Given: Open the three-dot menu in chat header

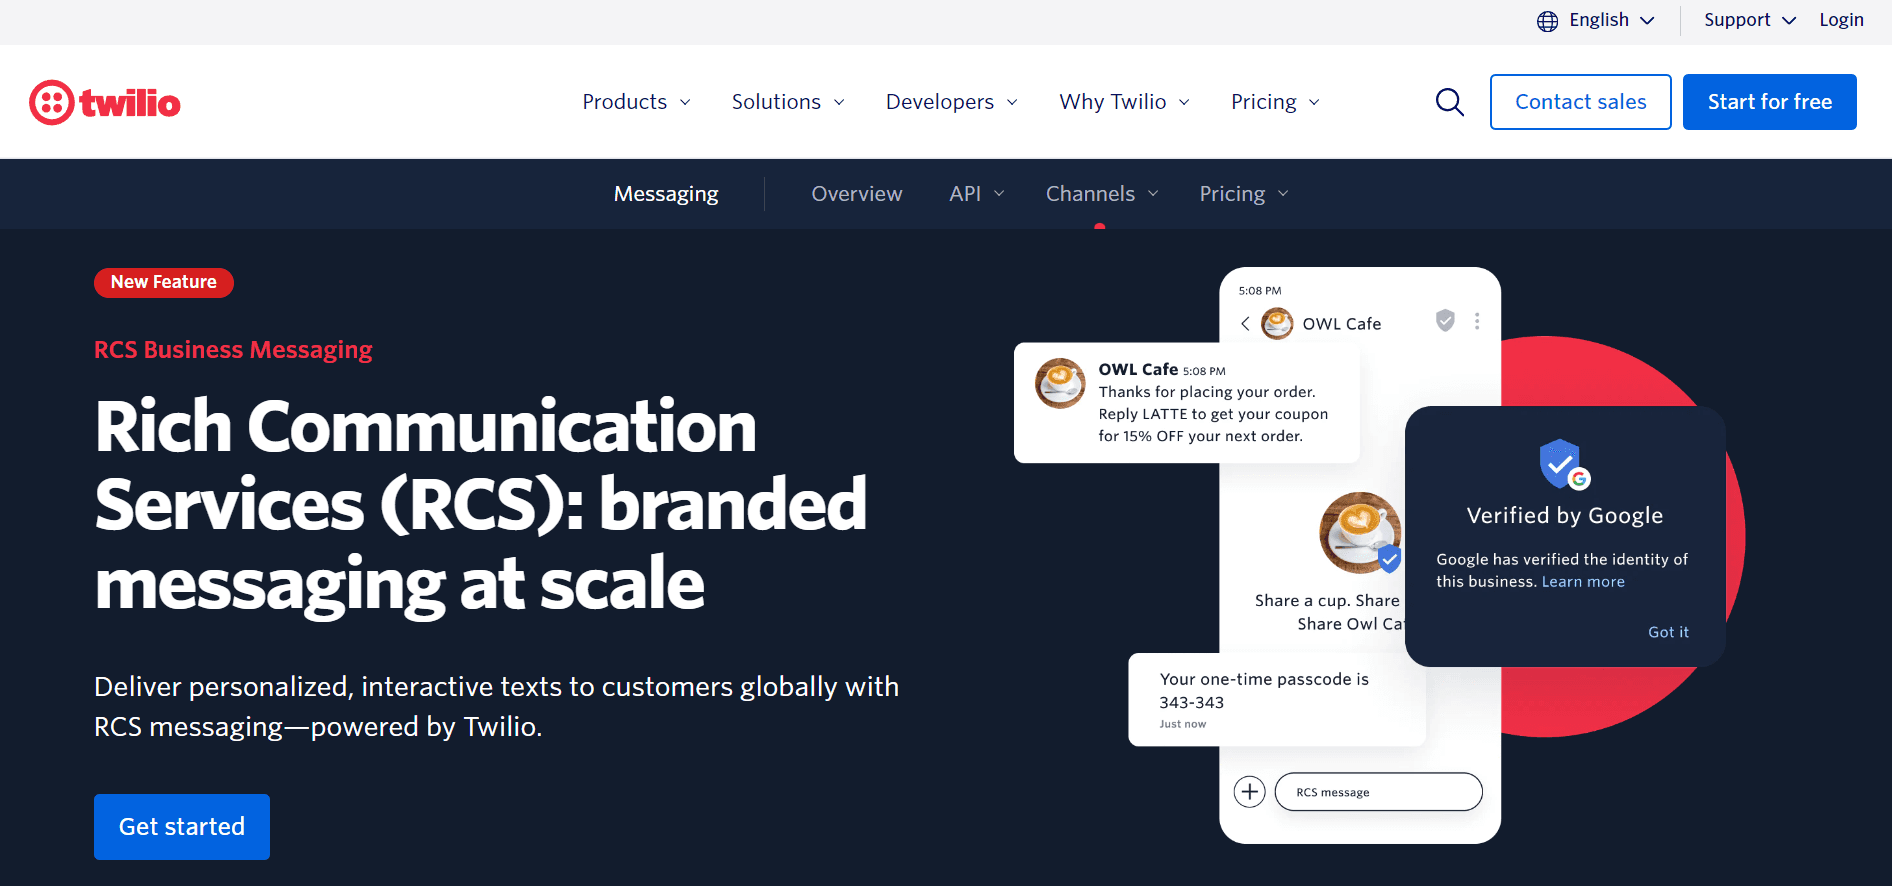Looking at the screenshot, I should [x=1477, y=321].
